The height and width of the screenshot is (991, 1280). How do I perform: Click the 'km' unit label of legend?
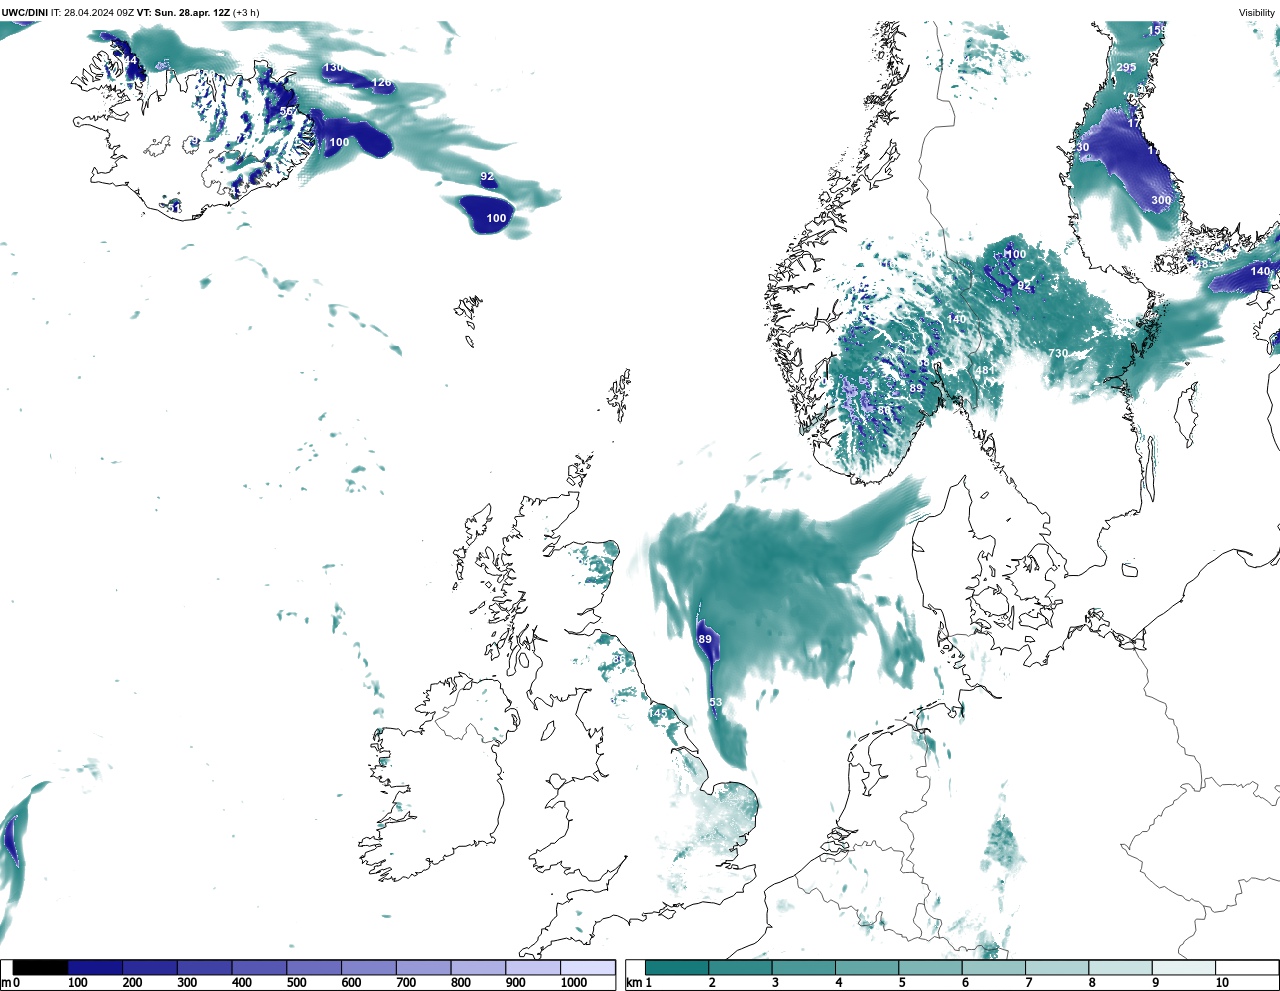click(633, 983)
